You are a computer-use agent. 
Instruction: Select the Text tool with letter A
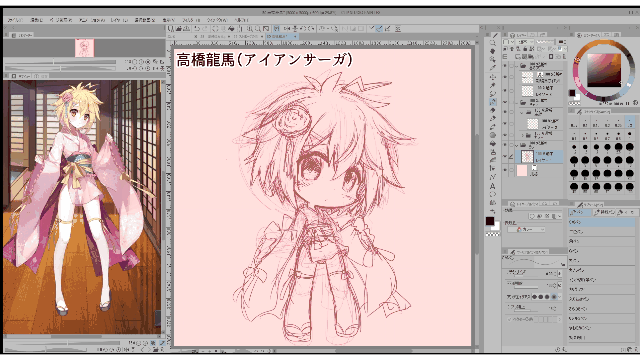[x=493, y=186]
